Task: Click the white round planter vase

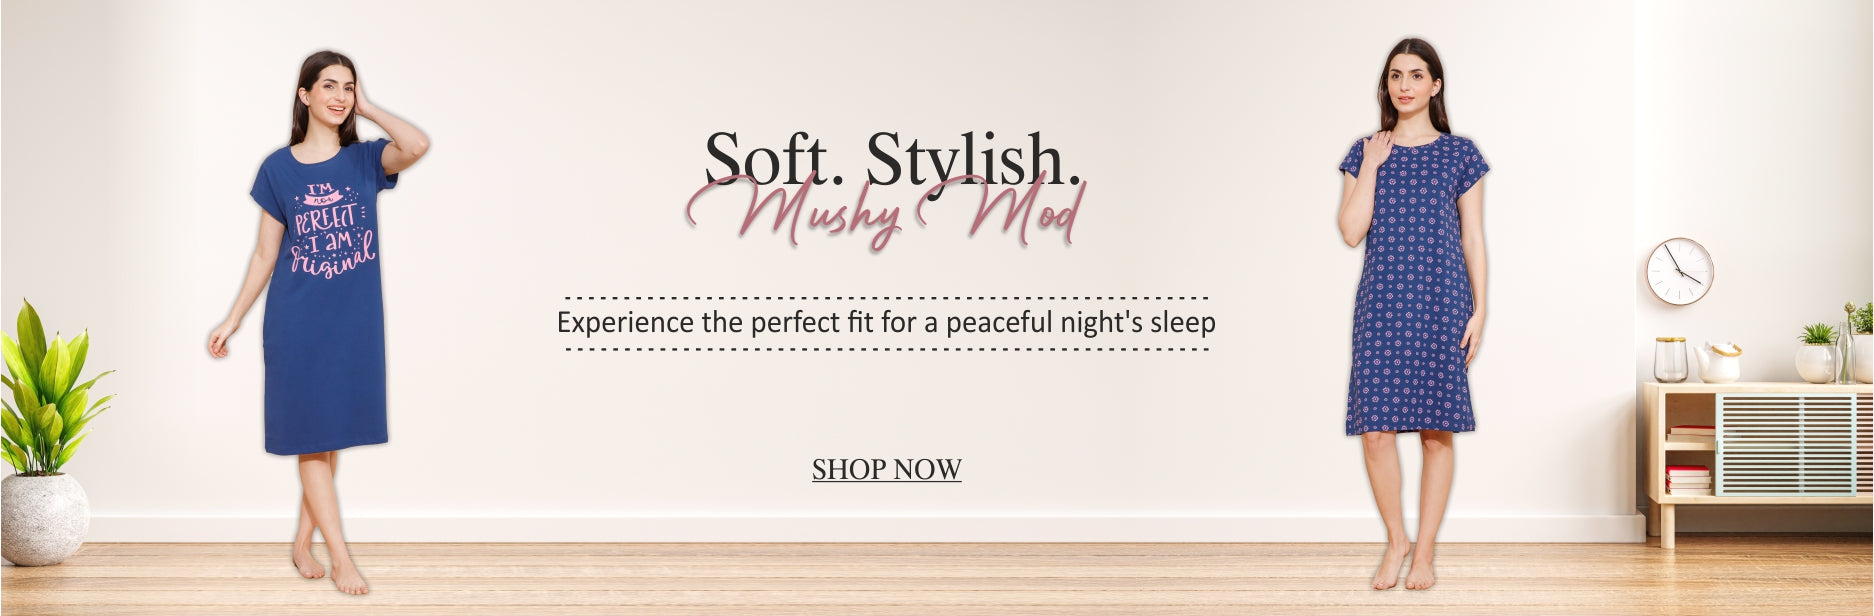Action: [43, 519]
